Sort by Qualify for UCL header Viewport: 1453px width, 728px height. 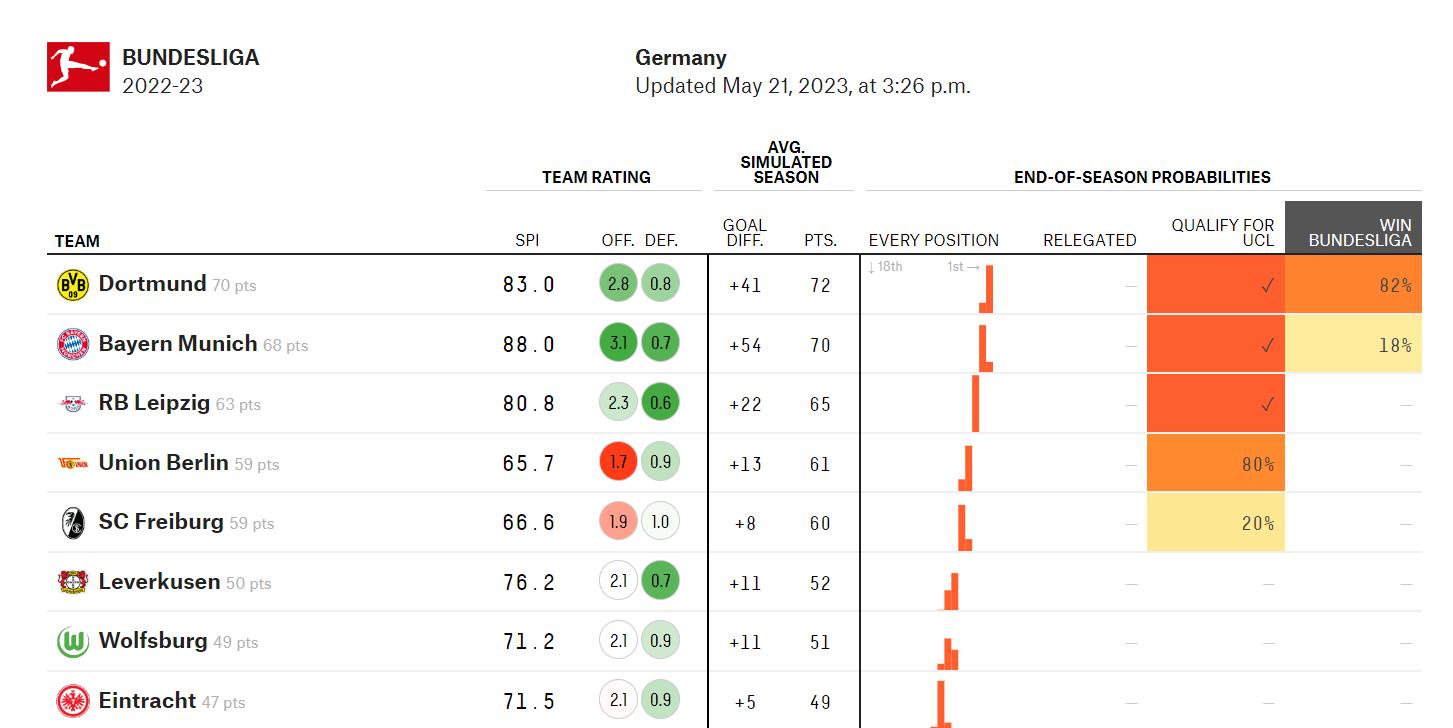point(1222,232)
